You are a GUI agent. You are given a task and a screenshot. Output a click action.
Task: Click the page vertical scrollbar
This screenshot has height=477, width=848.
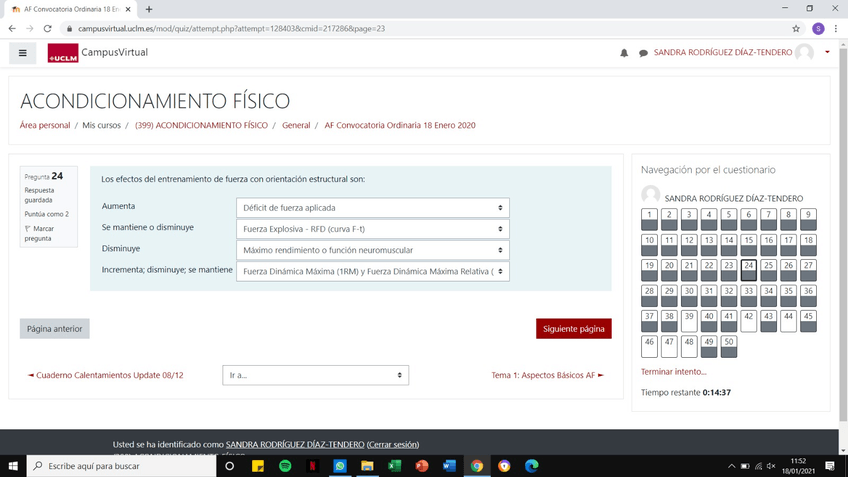pyautogui.click(x=843, y=235)
